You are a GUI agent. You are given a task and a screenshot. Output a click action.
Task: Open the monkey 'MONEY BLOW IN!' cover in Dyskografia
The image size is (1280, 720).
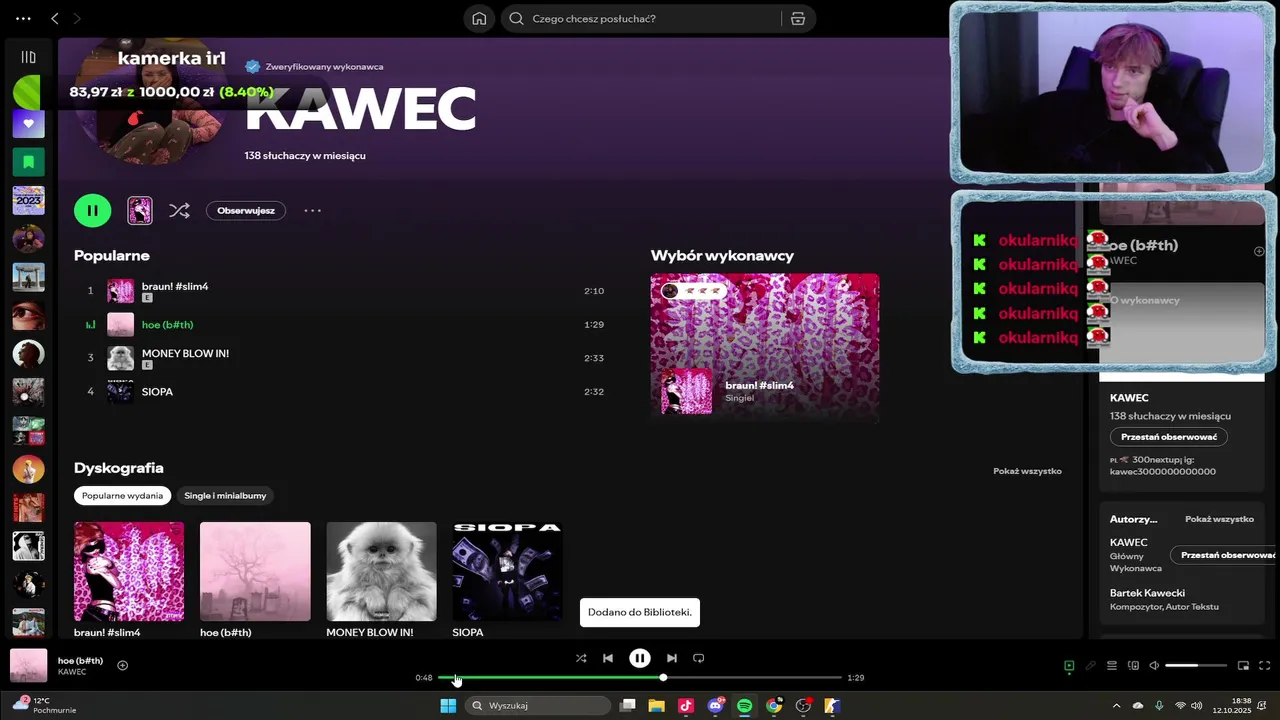(381, 571)
